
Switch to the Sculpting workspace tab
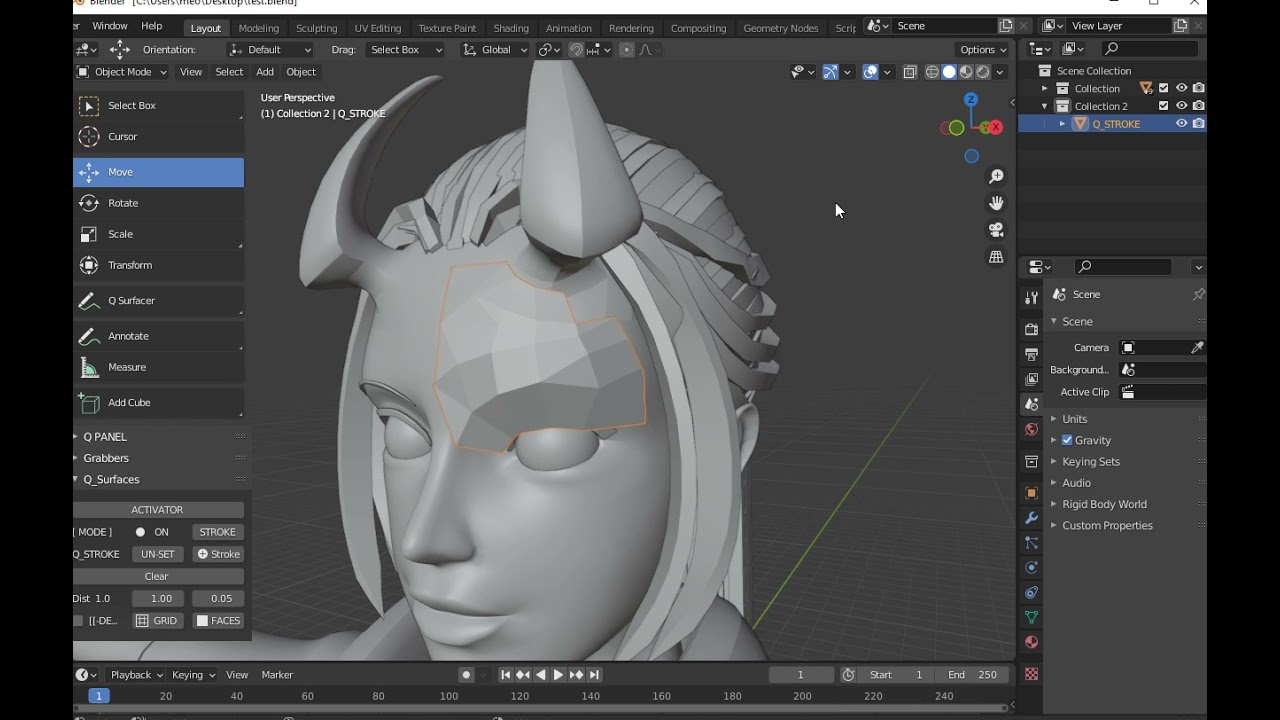316,28
